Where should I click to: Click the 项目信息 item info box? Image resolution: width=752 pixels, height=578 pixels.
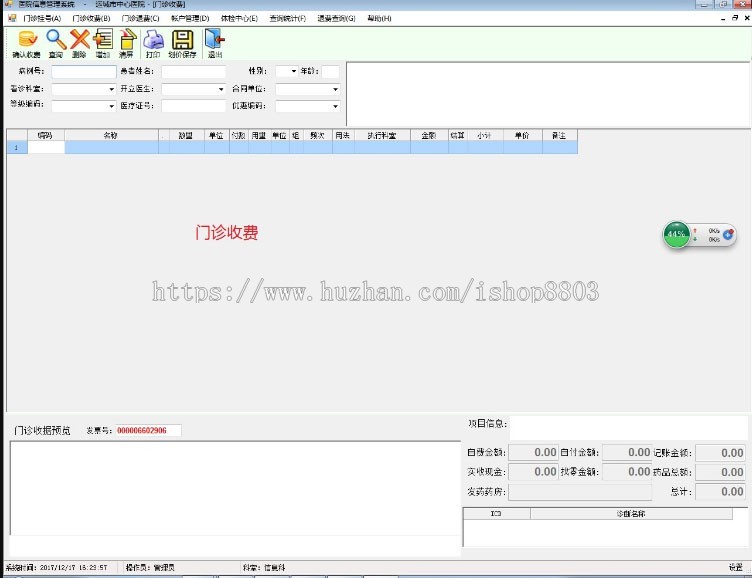(x=628, y=428)
